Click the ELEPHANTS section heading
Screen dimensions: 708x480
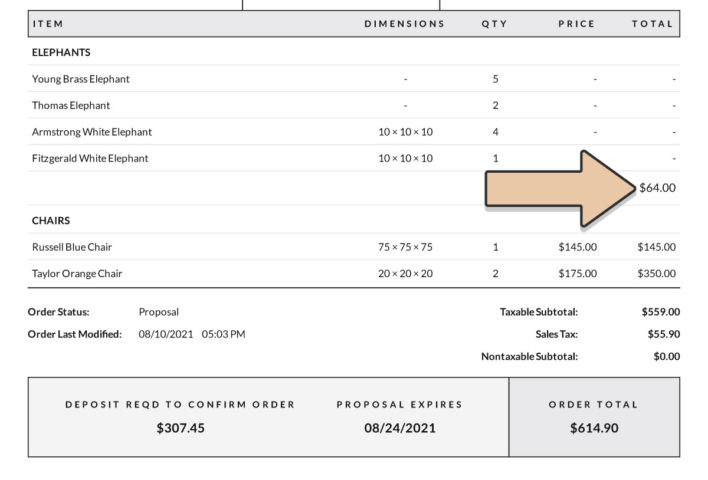[61, 52]
